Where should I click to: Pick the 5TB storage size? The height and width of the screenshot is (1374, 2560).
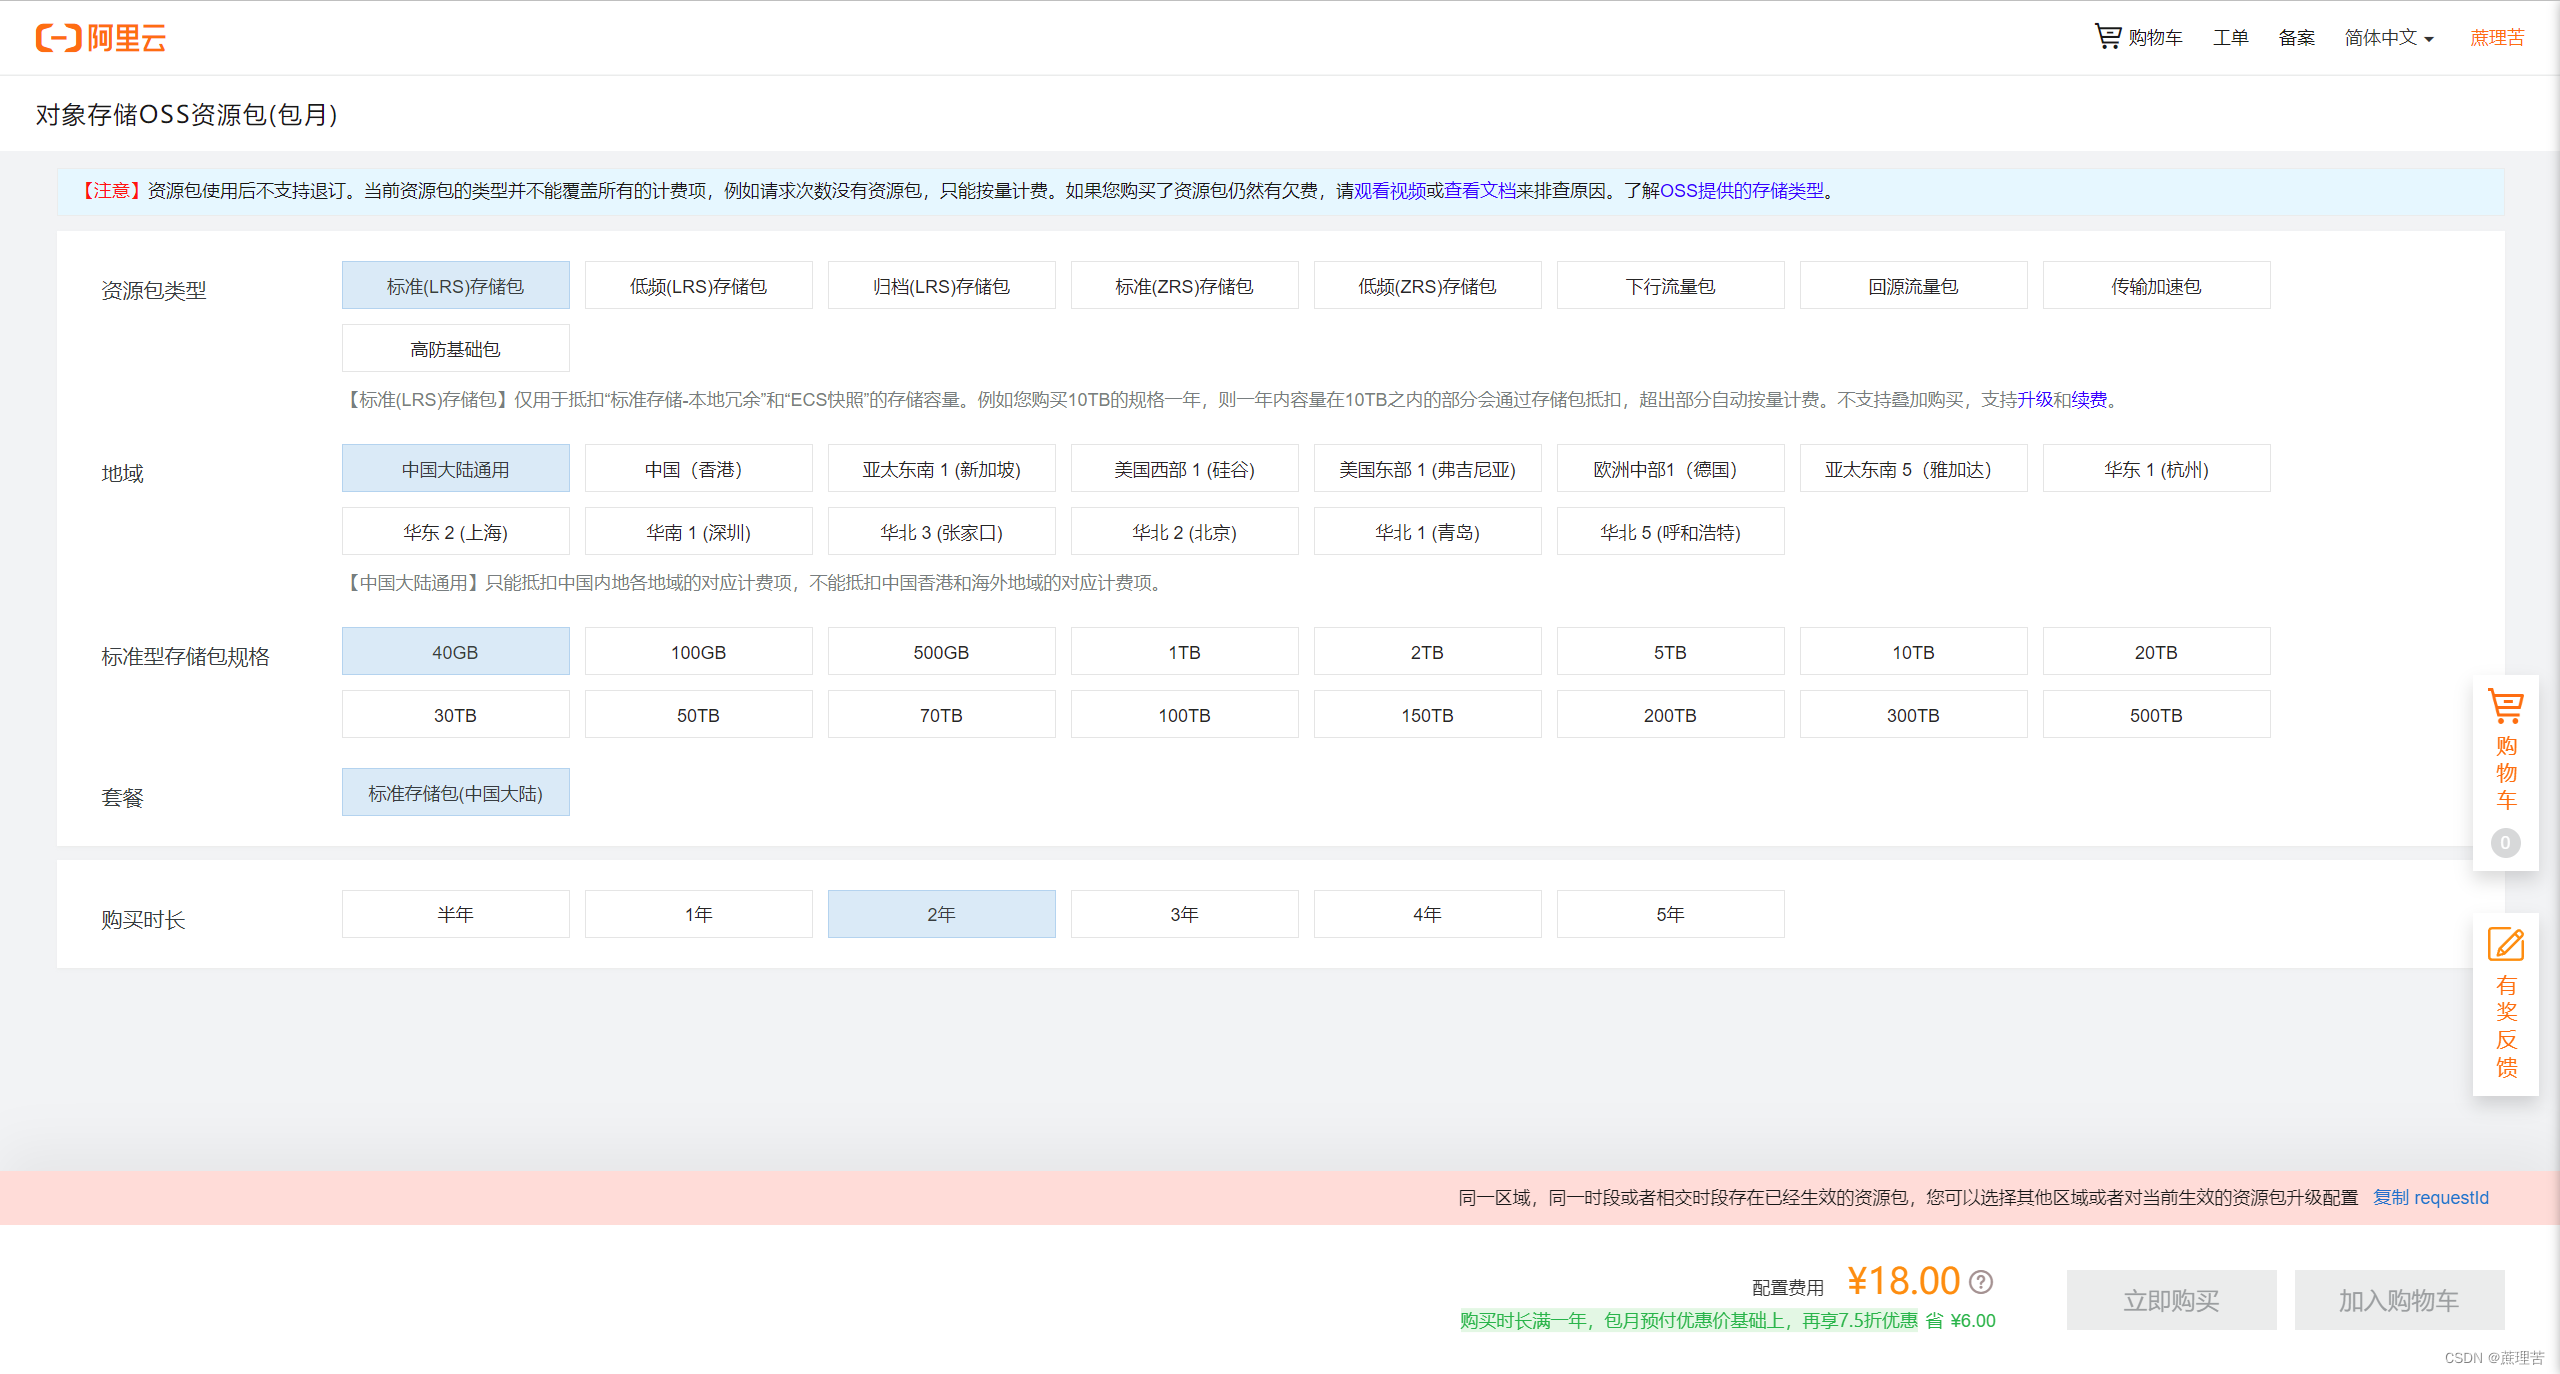click(1671, 652)
